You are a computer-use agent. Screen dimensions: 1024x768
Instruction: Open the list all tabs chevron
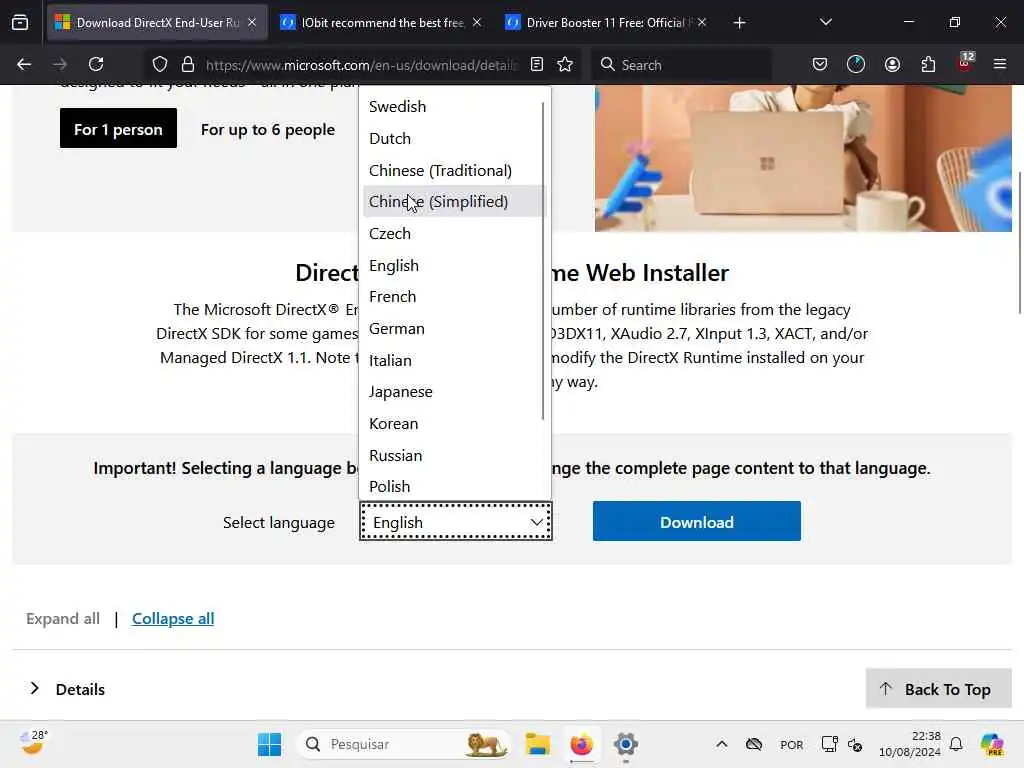pyautogui.click(x=825, y=23)
